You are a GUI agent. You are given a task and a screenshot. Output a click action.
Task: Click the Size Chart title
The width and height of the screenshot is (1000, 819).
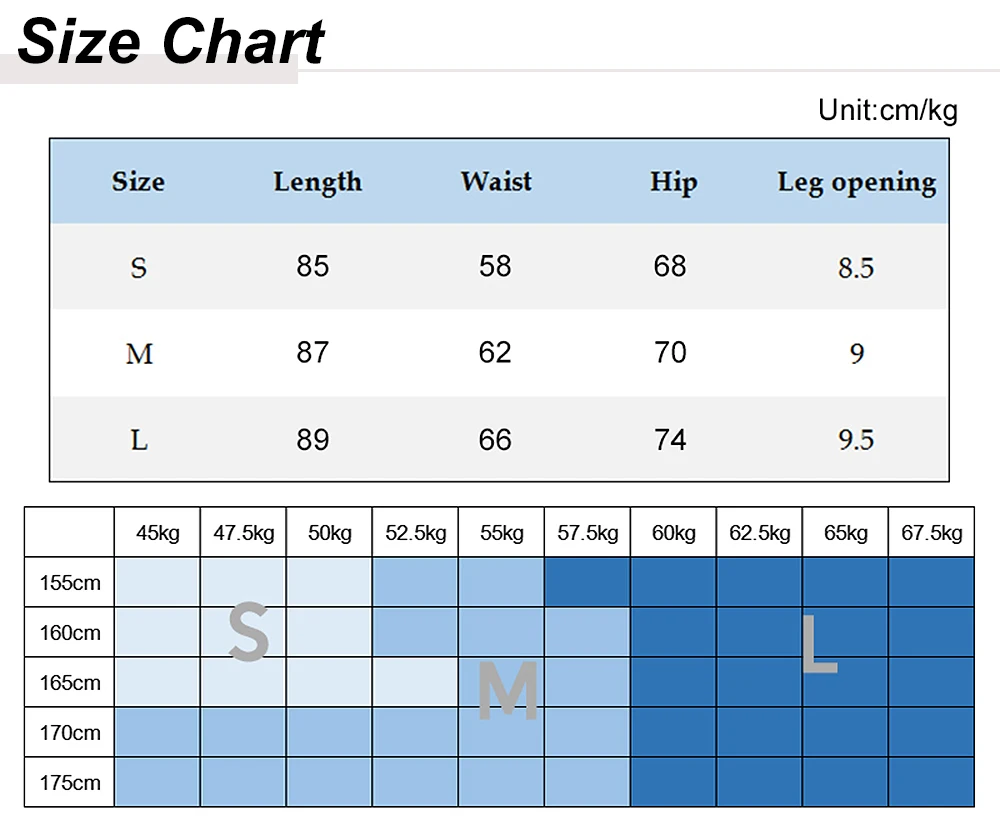(172, 41)
